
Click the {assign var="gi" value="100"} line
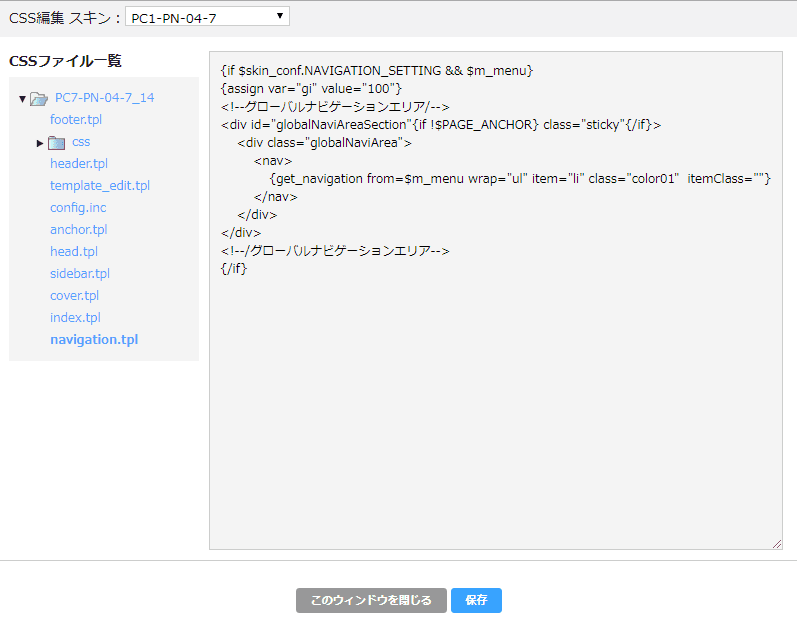click(x=311, y=89)
